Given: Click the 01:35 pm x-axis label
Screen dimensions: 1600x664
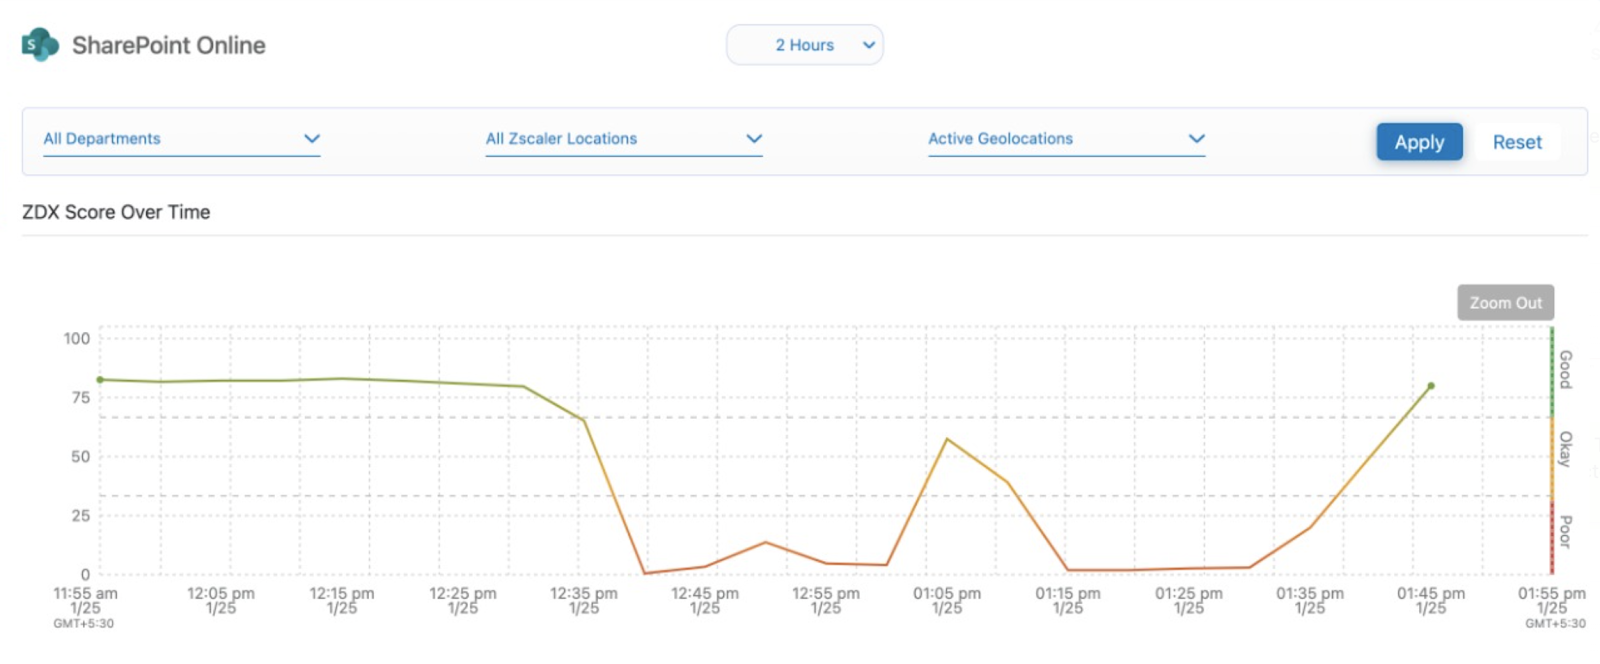Looking at the screenshot, I should pyautogui.click(x=1310, y=600).
